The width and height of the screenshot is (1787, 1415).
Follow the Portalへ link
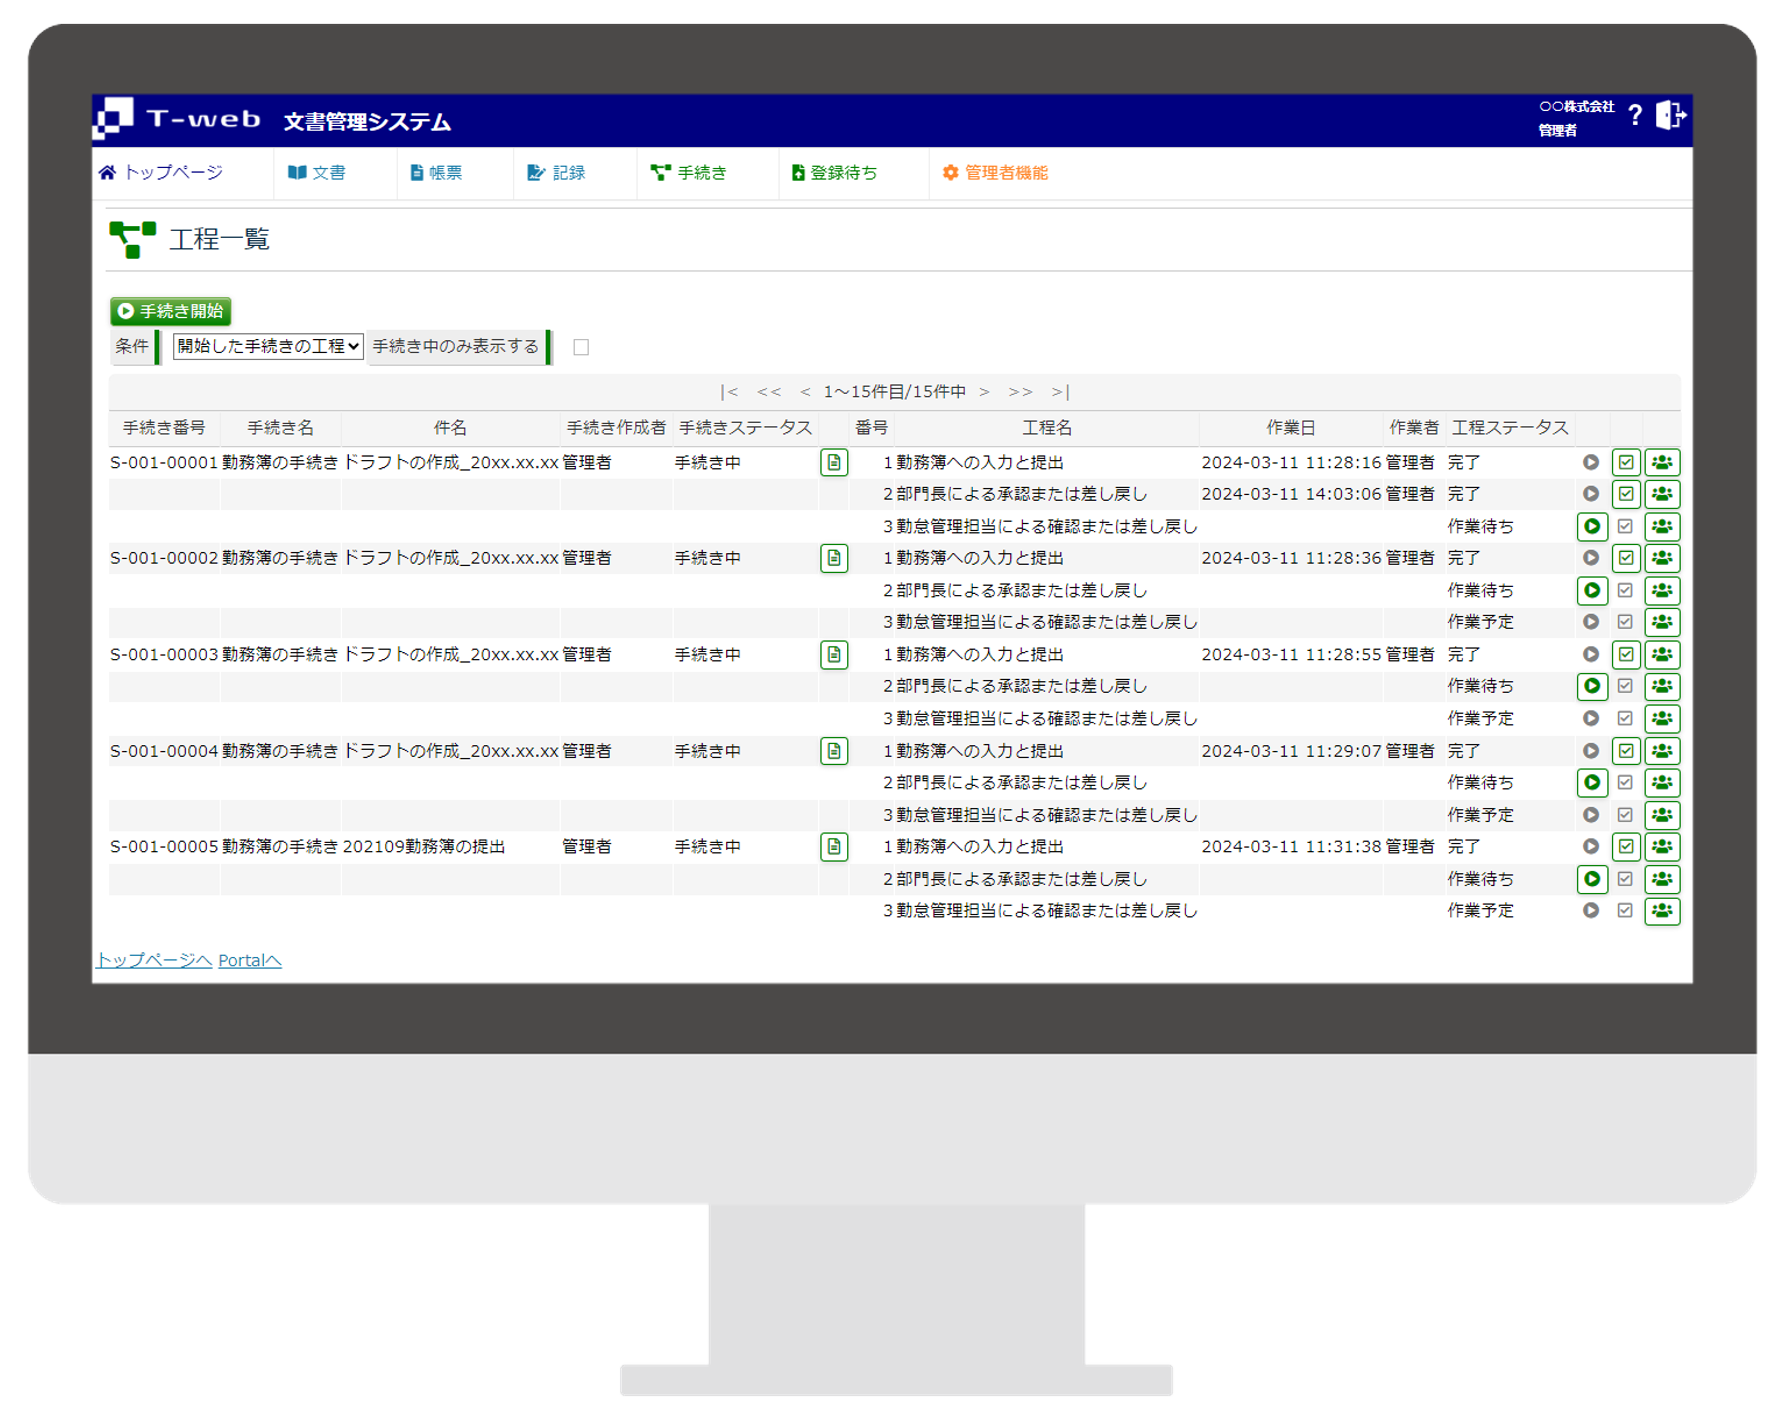pos(249,960)
